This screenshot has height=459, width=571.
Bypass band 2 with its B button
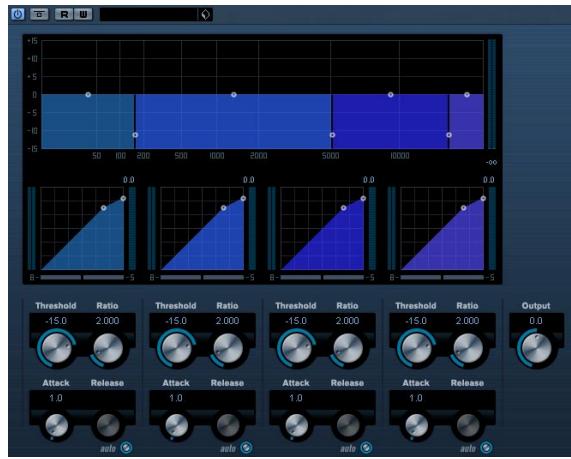coord(152,278)
